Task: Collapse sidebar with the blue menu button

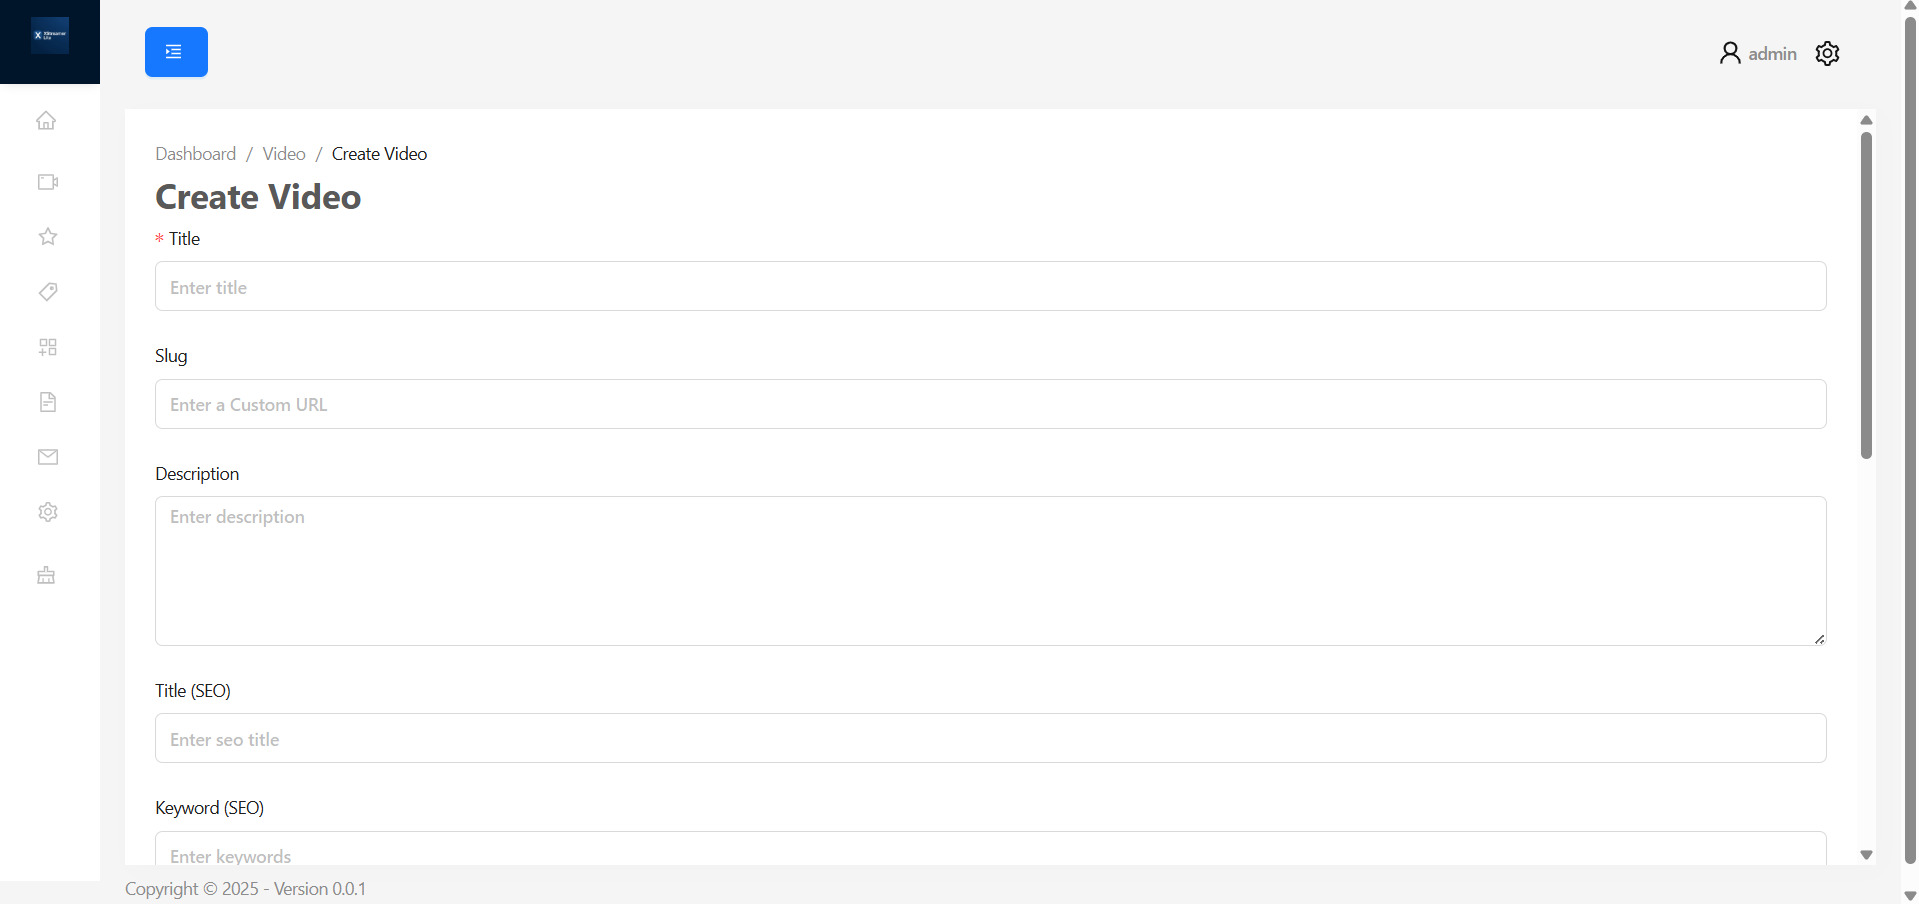Action: (x=176, y=52)
